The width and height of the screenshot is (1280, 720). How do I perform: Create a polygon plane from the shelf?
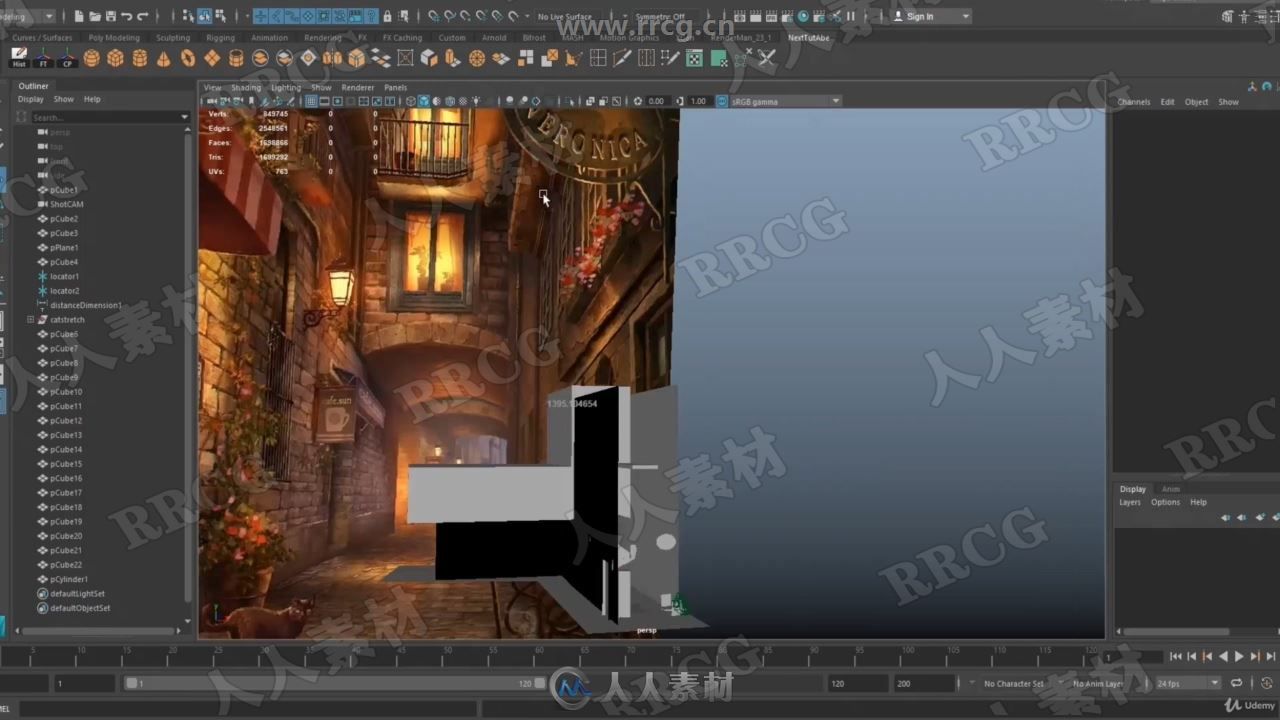(x=211, y=58)
